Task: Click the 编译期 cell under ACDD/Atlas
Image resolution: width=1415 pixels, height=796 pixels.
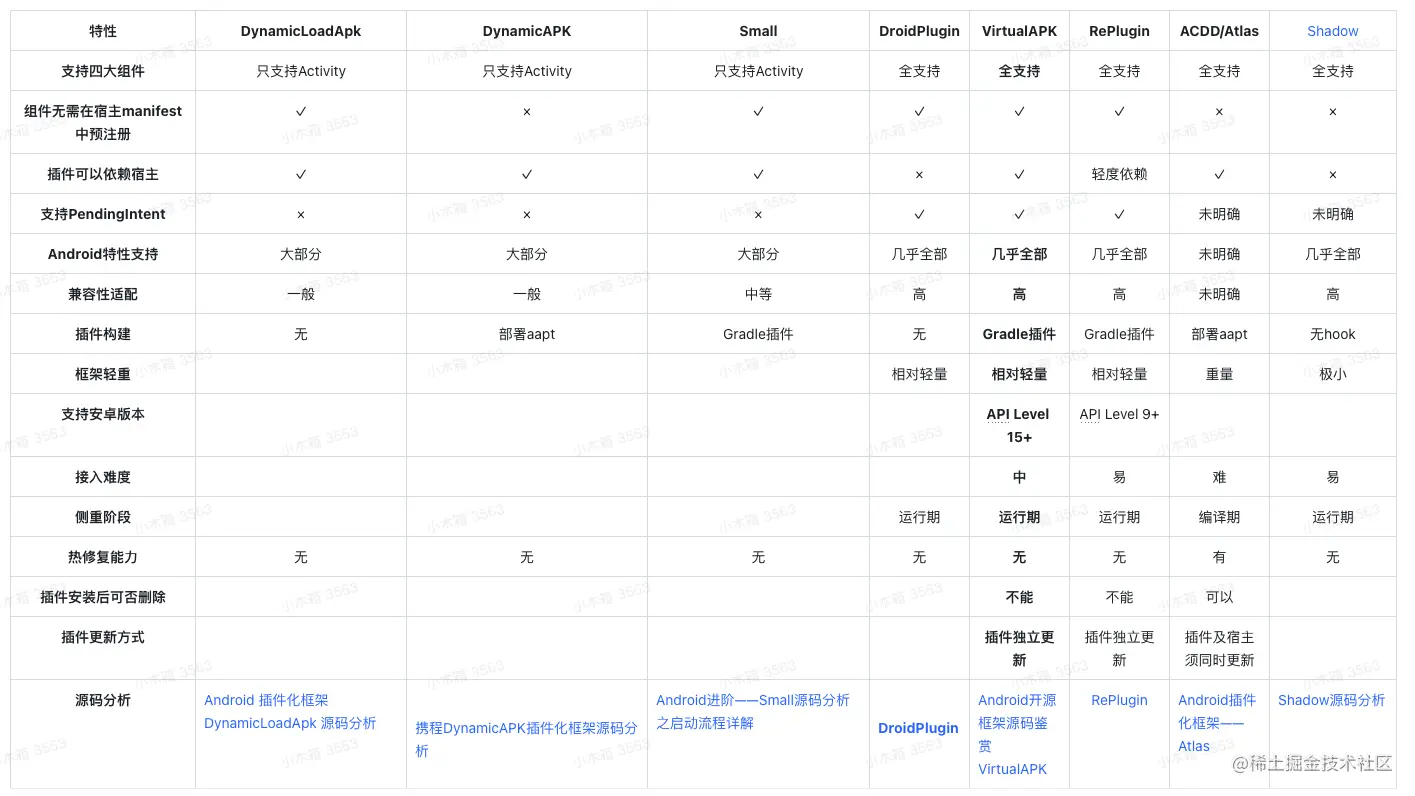Action: 1219,517
